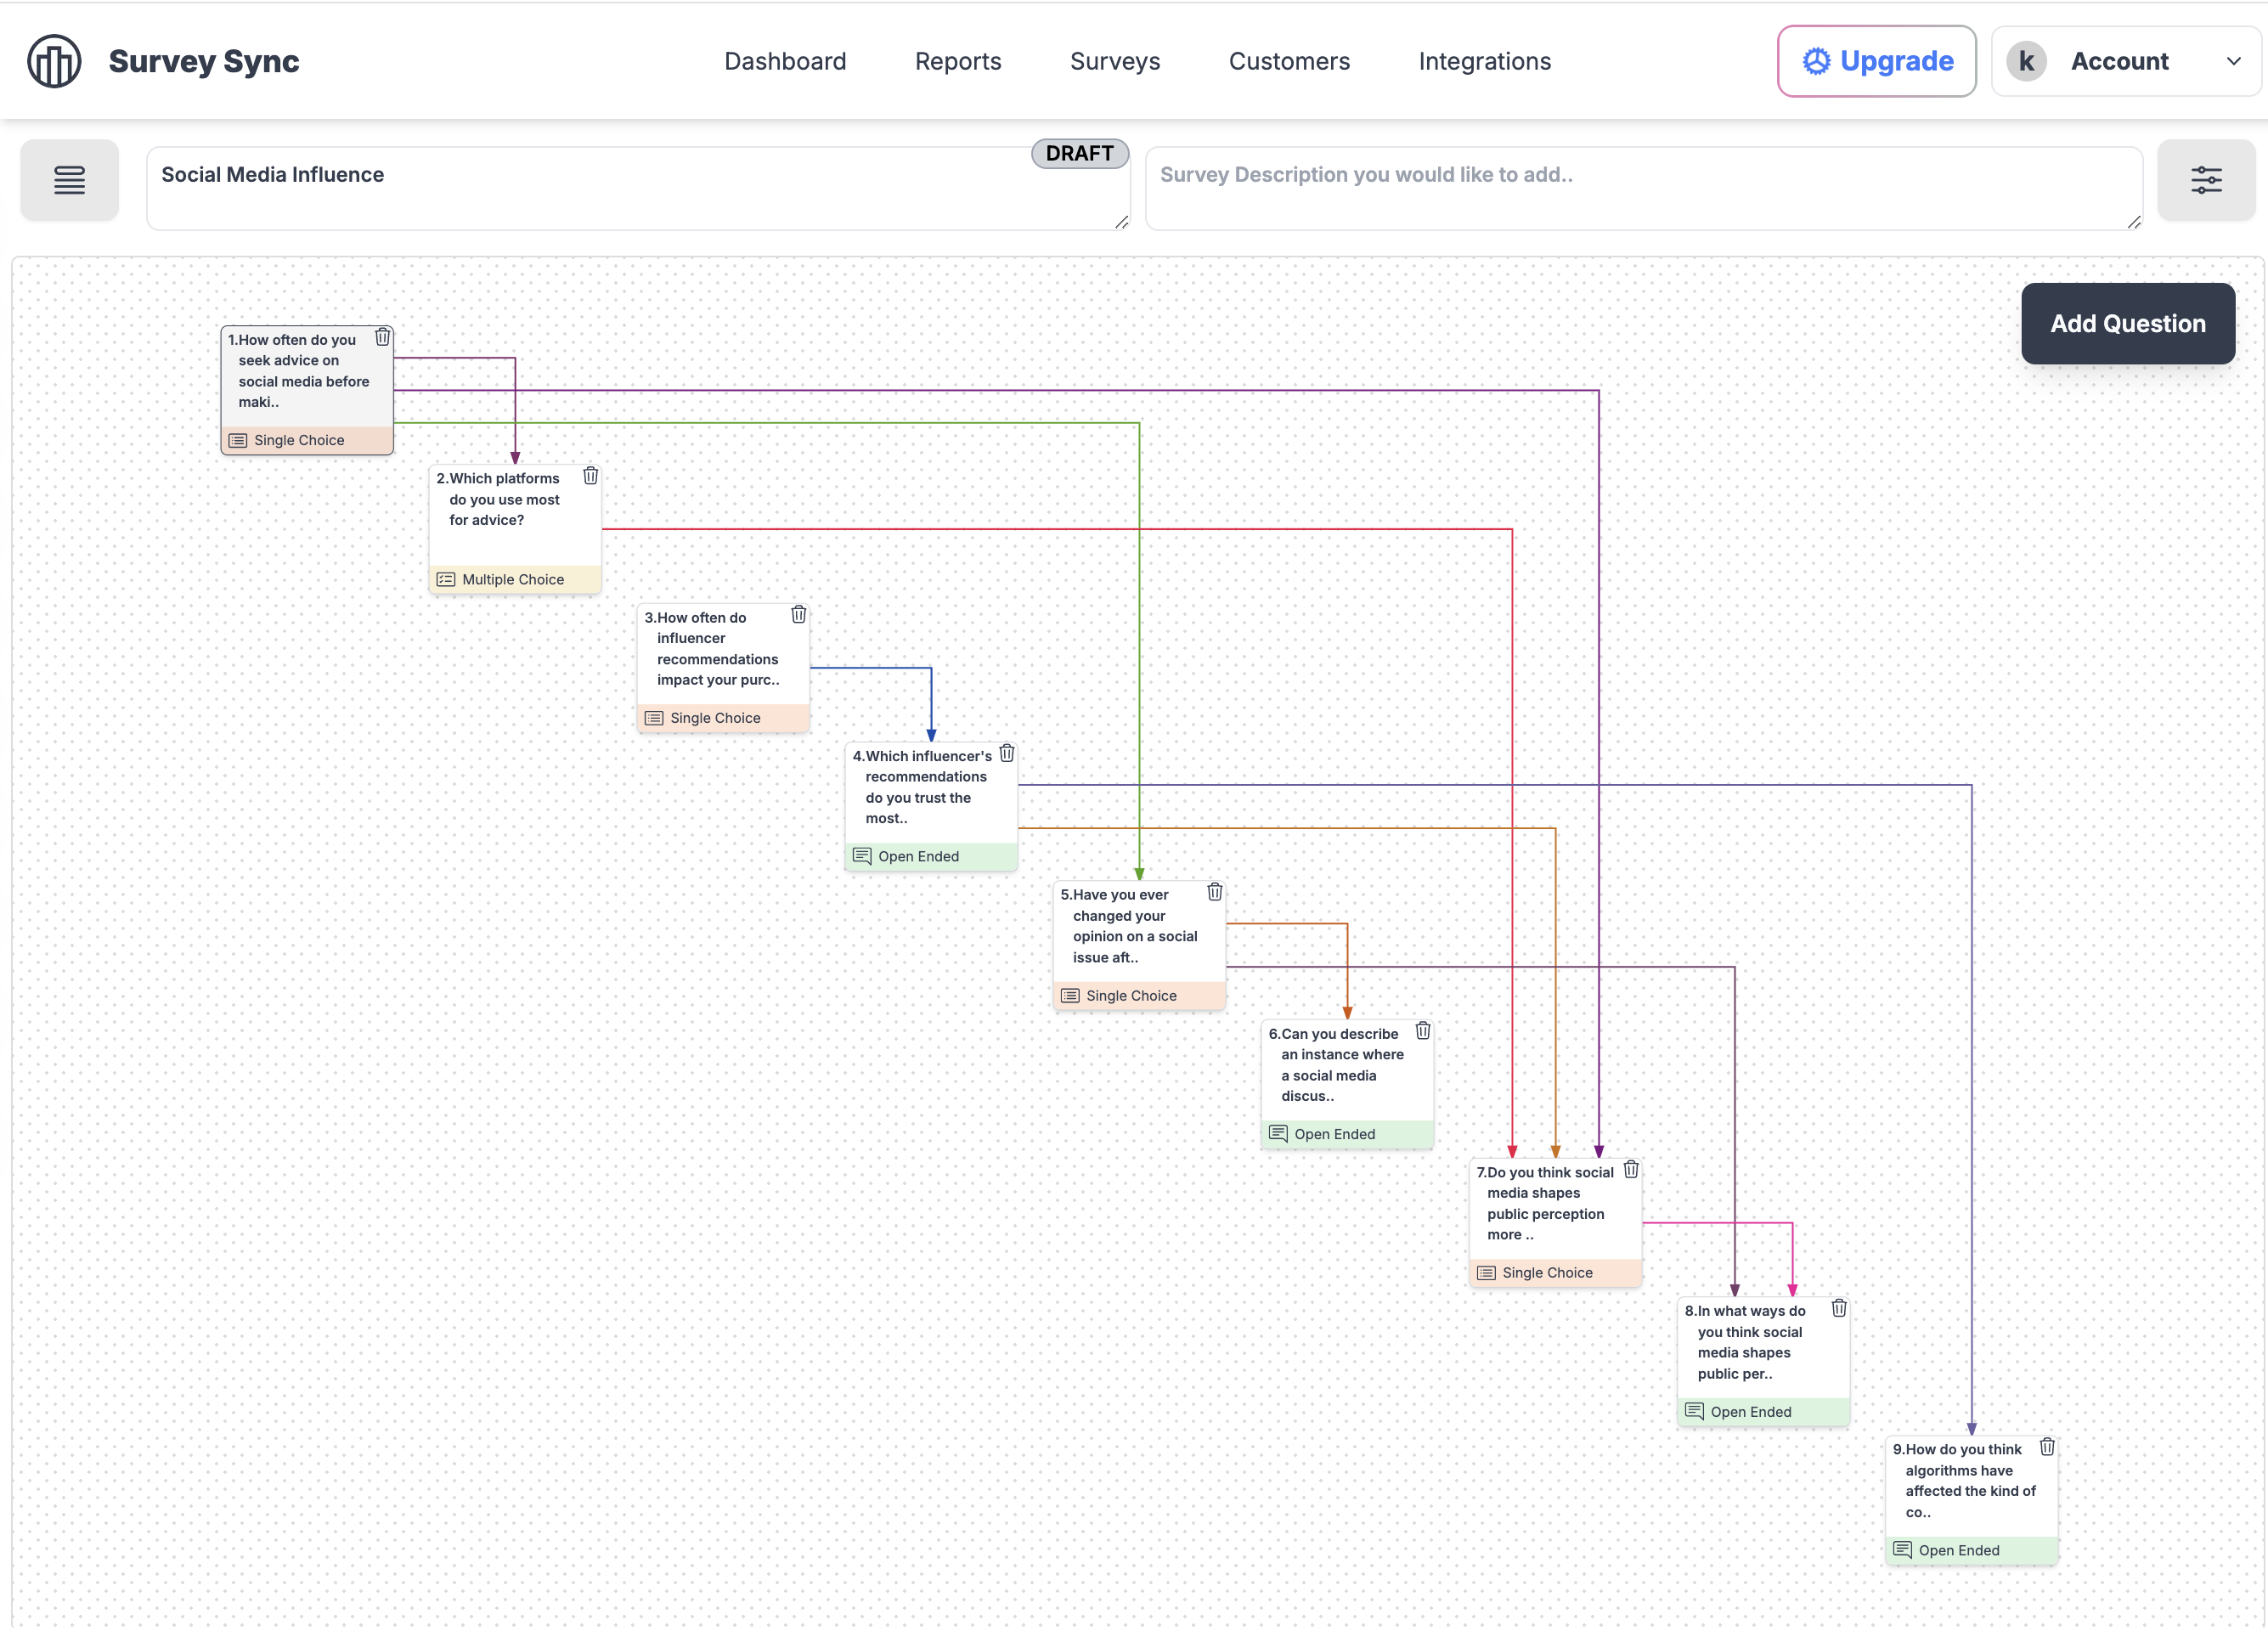This screenshot has height=1631, width=2268.
Task: Expand the Account dropdown chevron
Action: click(2233, 61)
